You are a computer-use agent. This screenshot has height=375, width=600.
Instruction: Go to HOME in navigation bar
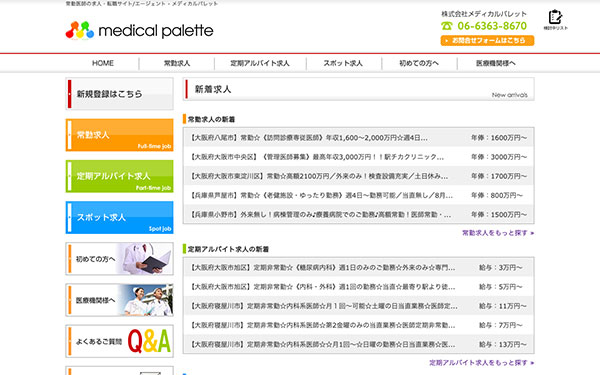pyautogui.click(x=103, y=63)
